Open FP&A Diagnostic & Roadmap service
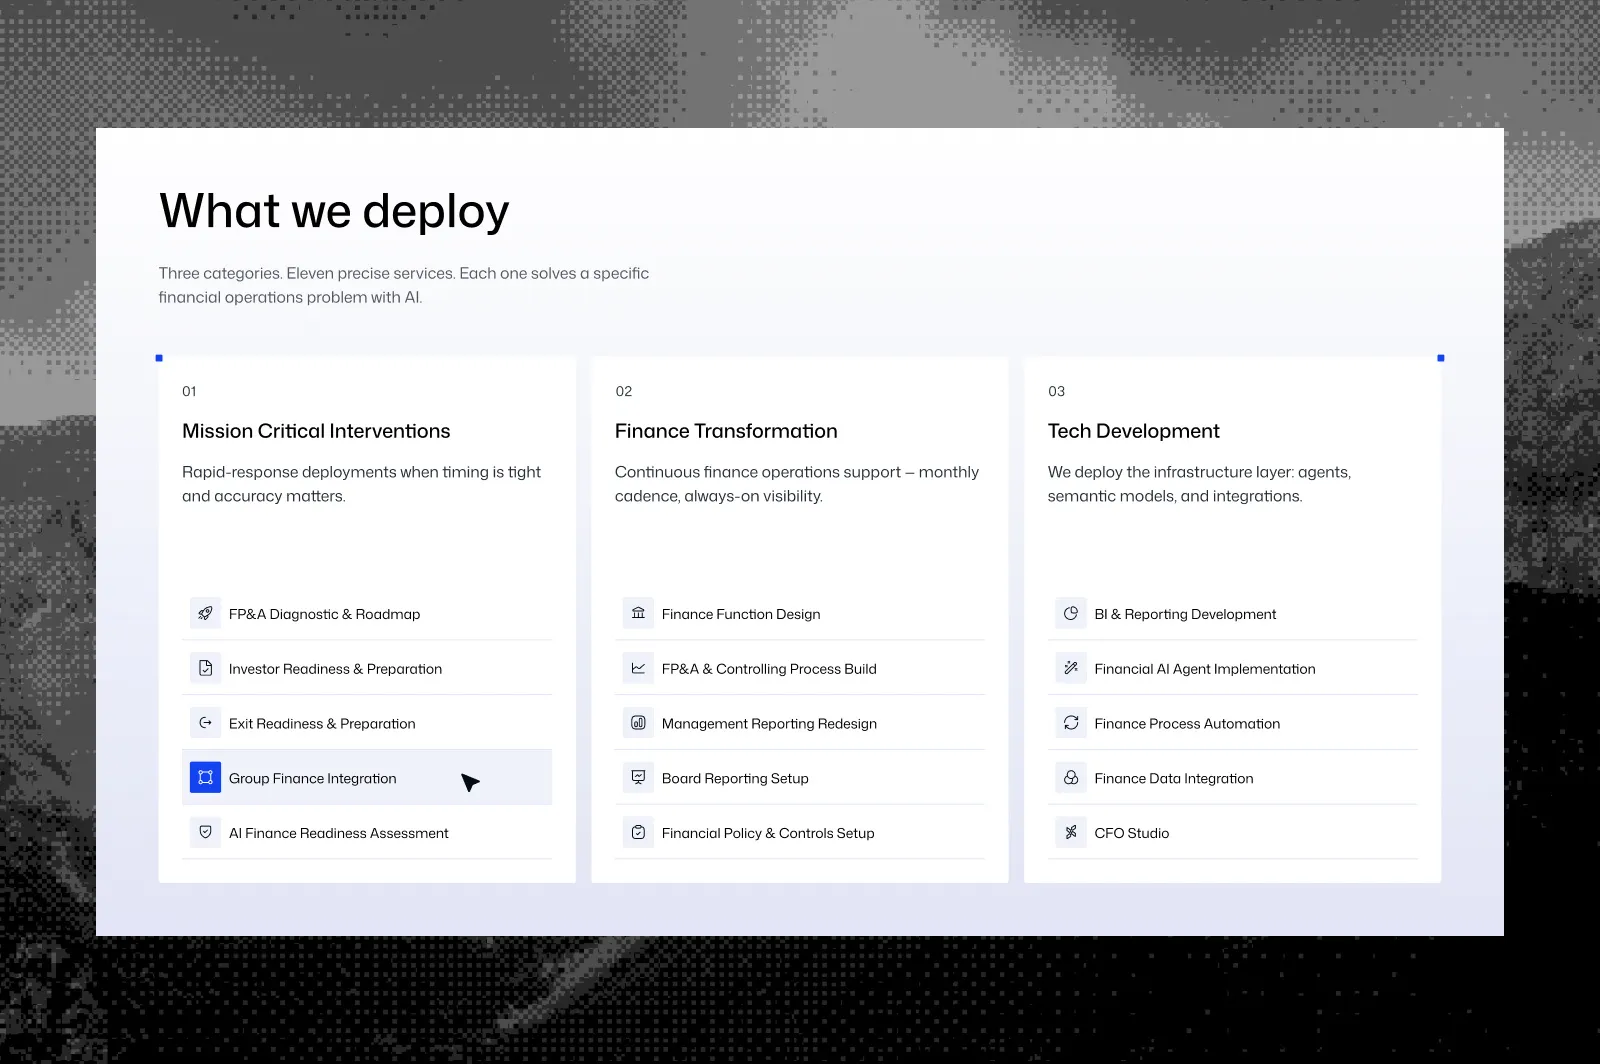 coord(367,613)
